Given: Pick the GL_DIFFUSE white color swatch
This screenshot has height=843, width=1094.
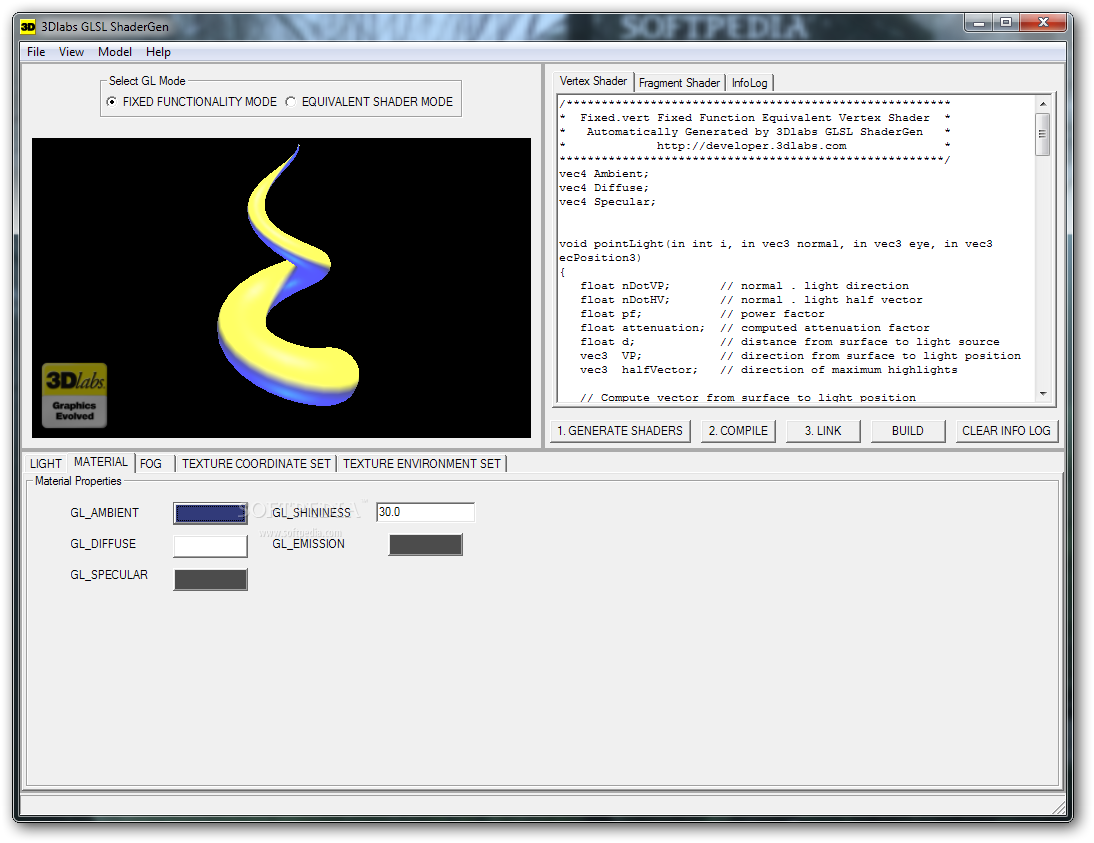Looking at the screenshot, I should 210,546.
